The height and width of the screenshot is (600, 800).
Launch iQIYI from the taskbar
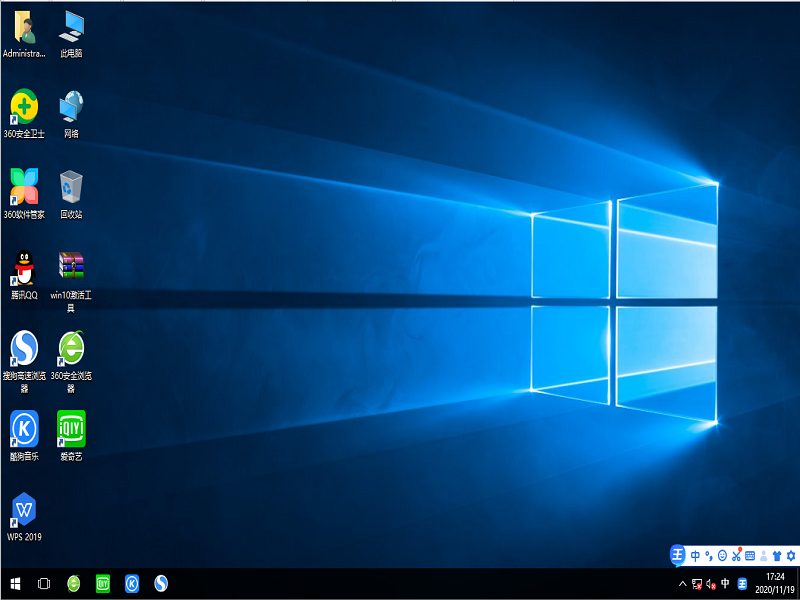(x=102, y=583)
